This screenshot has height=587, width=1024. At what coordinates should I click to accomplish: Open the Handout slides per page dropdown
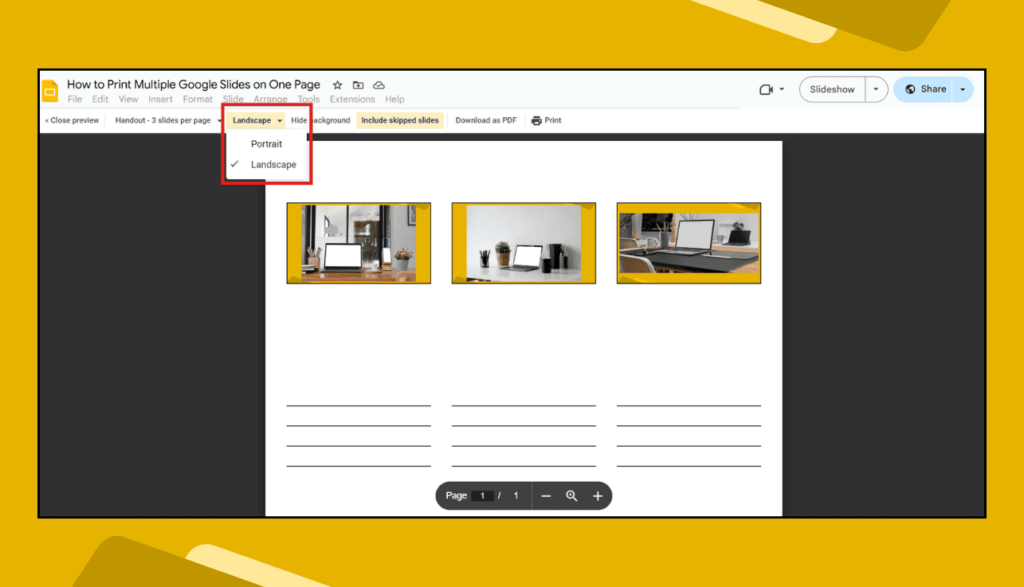point(167,120)
